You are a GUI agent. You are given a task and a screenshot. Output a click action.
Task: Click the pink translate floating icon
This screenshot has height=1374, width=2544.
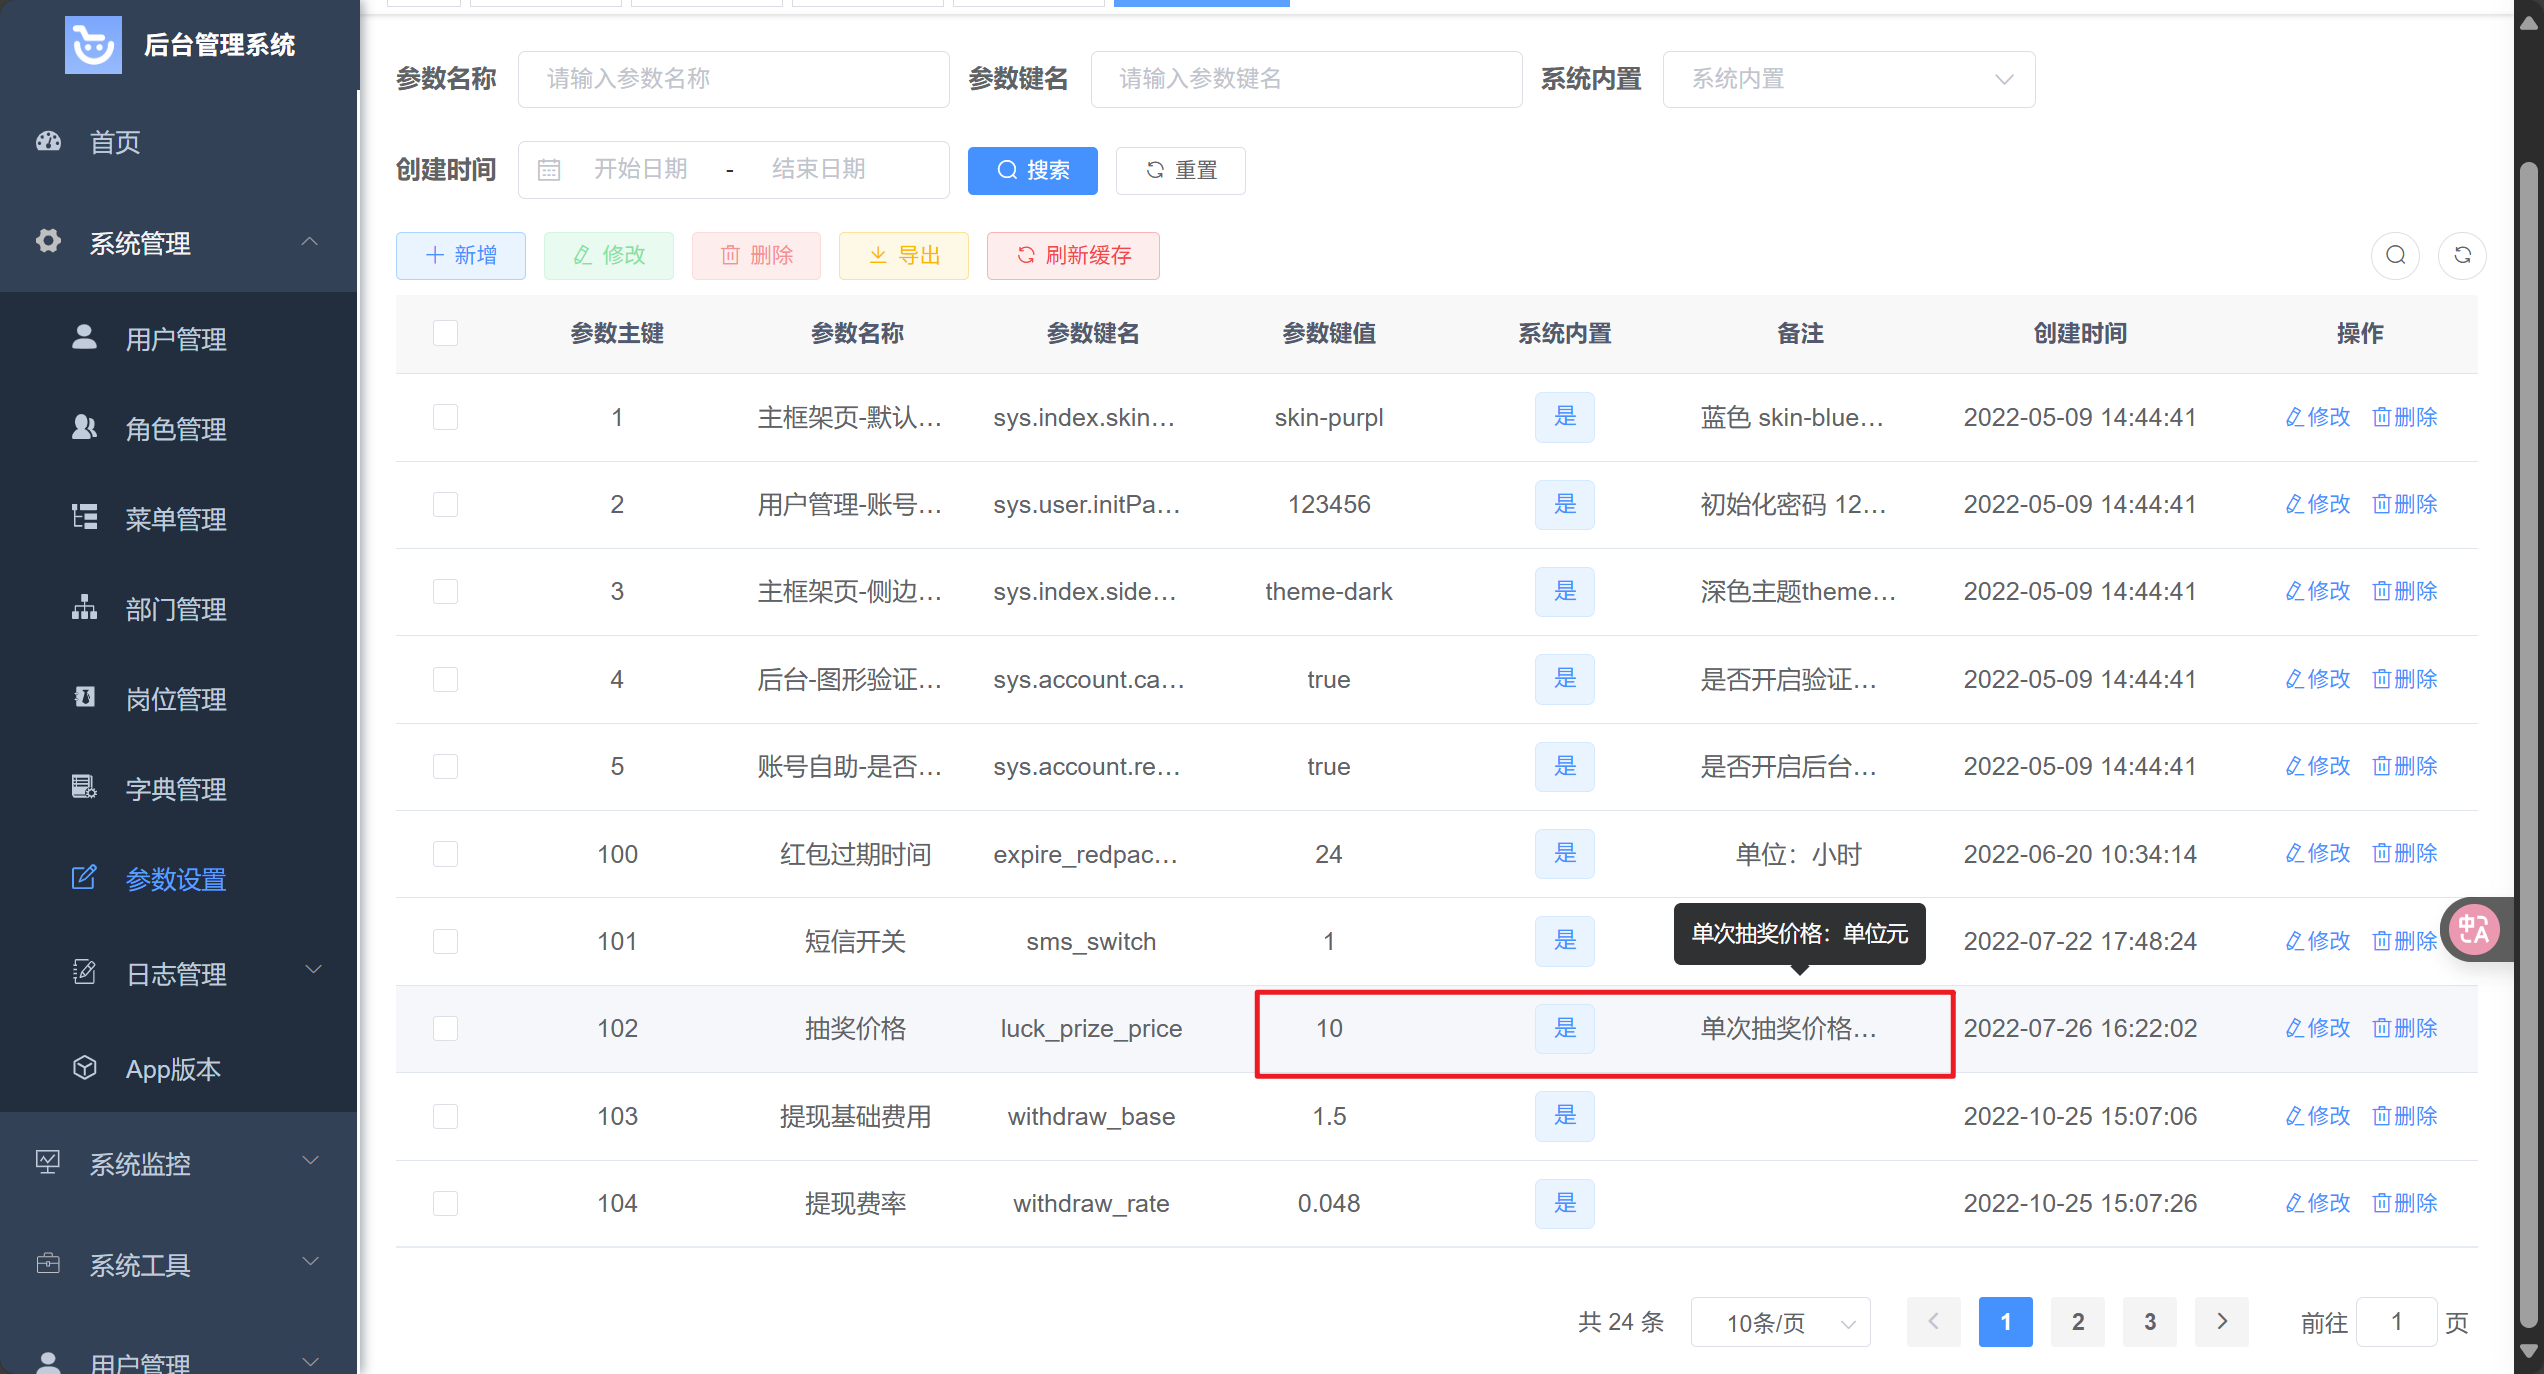pyautogui.click(x=2474, y=930)
